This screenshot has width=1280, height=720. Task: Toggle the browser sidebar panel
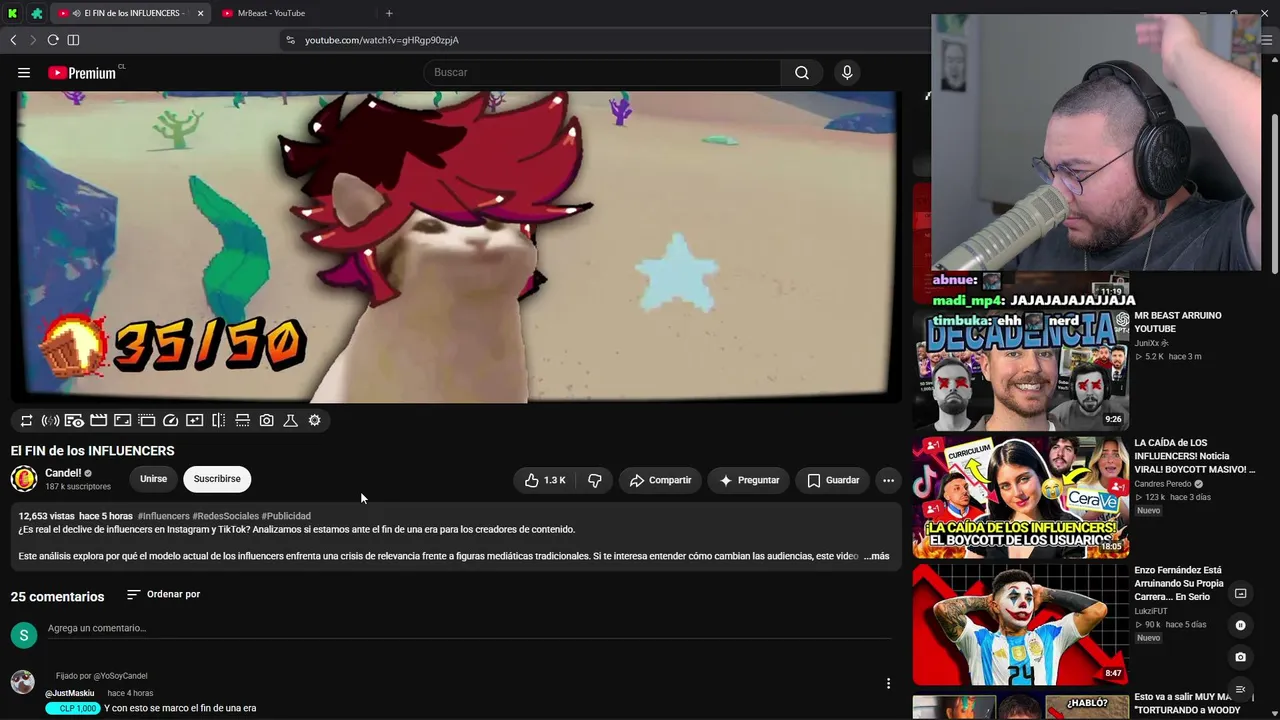tap(73, 40)
